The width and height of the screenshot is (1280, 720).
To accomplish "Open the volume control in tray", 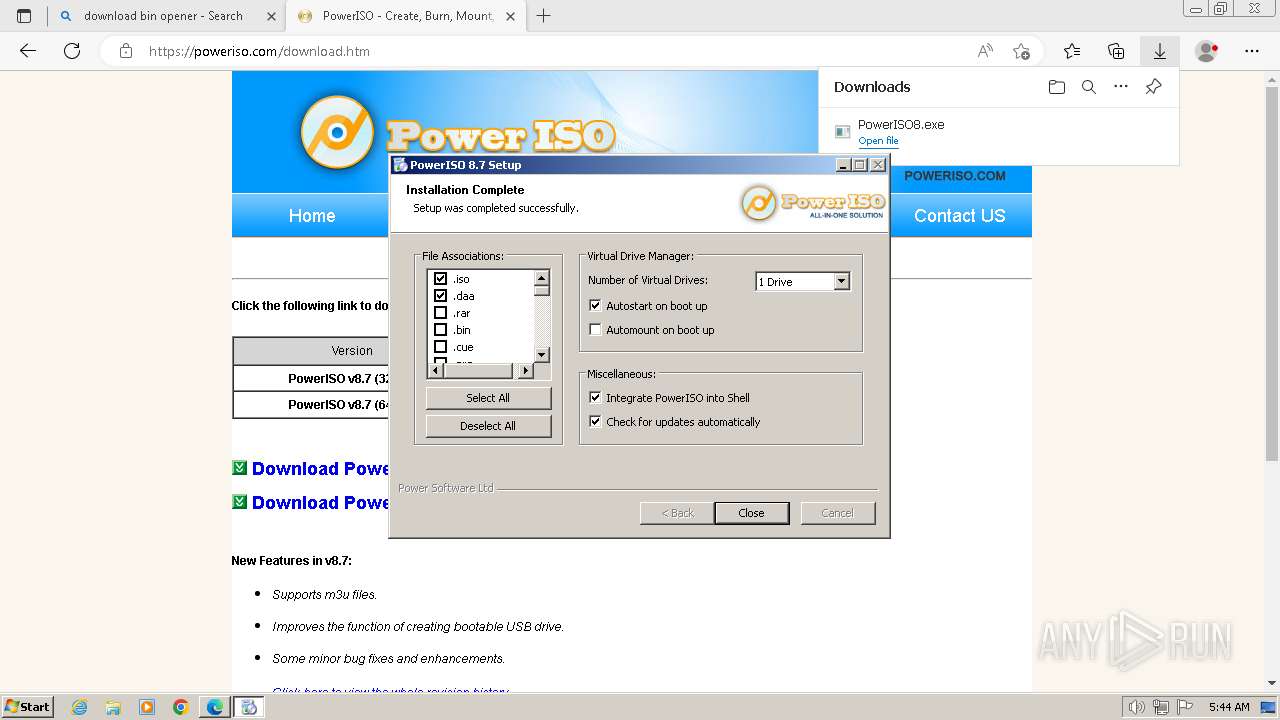I will pos(1138,707).
